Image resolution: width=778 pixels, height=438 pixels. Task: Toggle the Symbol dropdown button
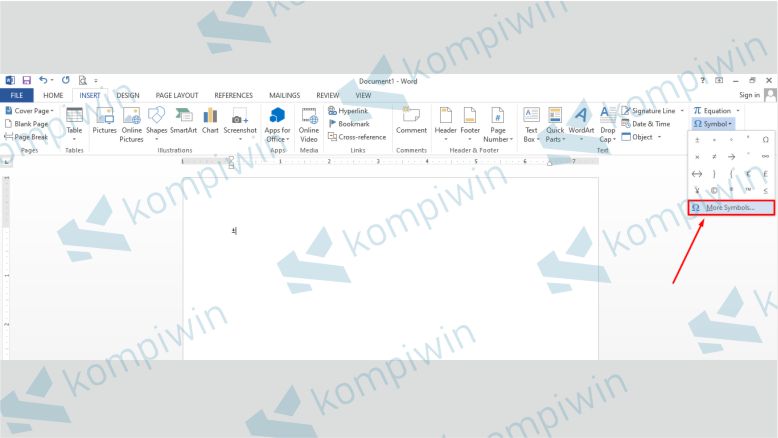(x=713, y=124)
